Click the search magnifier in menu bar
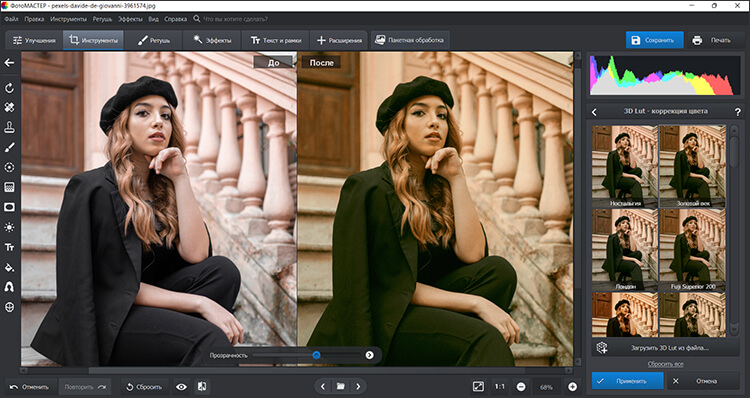Image resolution: width=750 pixels, height=398 pixels. click(197, 19)
